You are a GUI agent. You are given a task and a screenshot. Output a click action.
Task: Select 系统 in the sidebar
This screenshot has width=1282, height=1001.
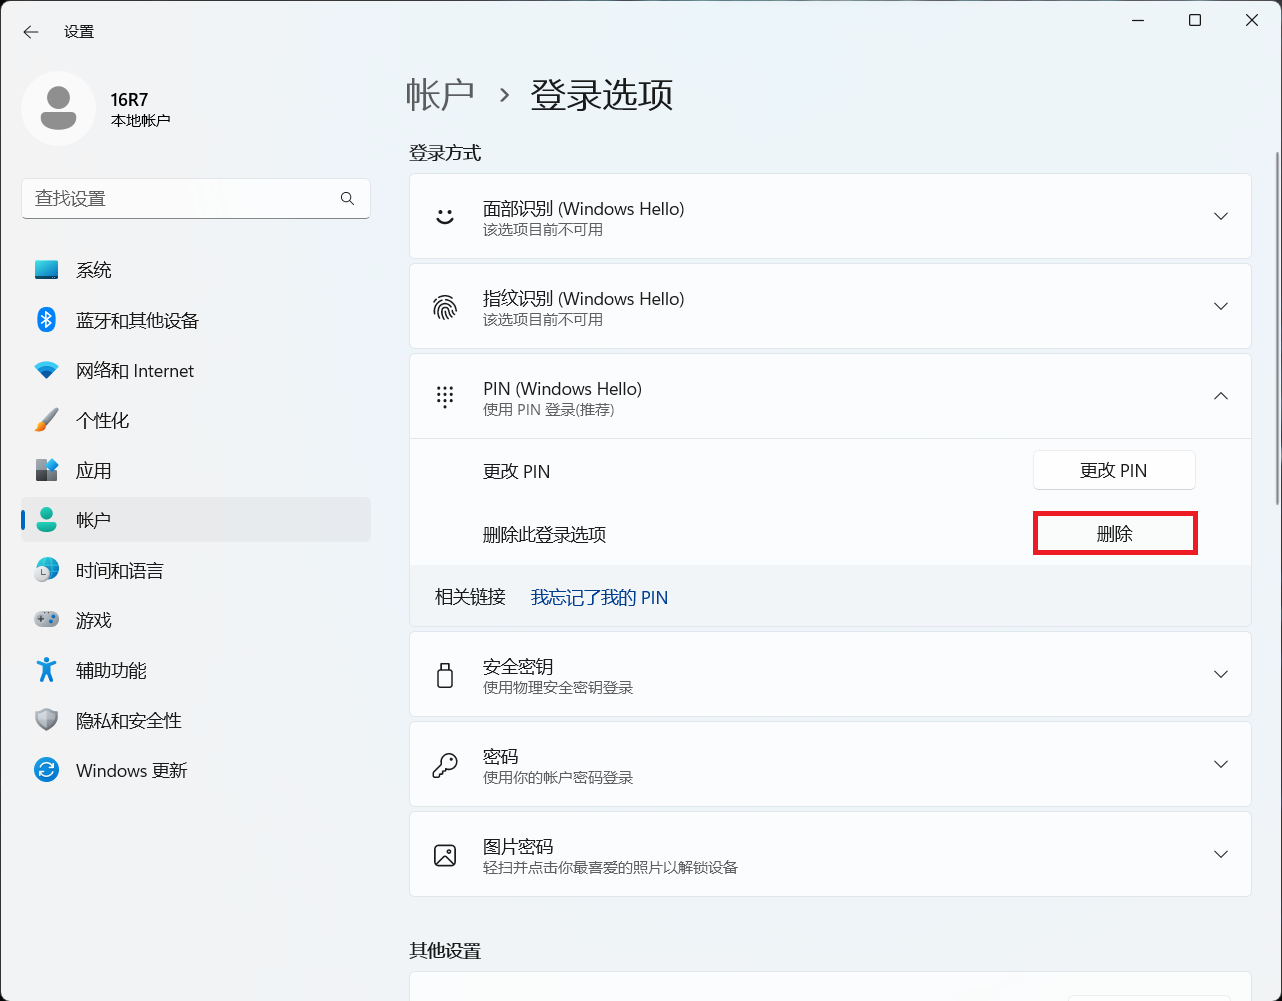94,270
